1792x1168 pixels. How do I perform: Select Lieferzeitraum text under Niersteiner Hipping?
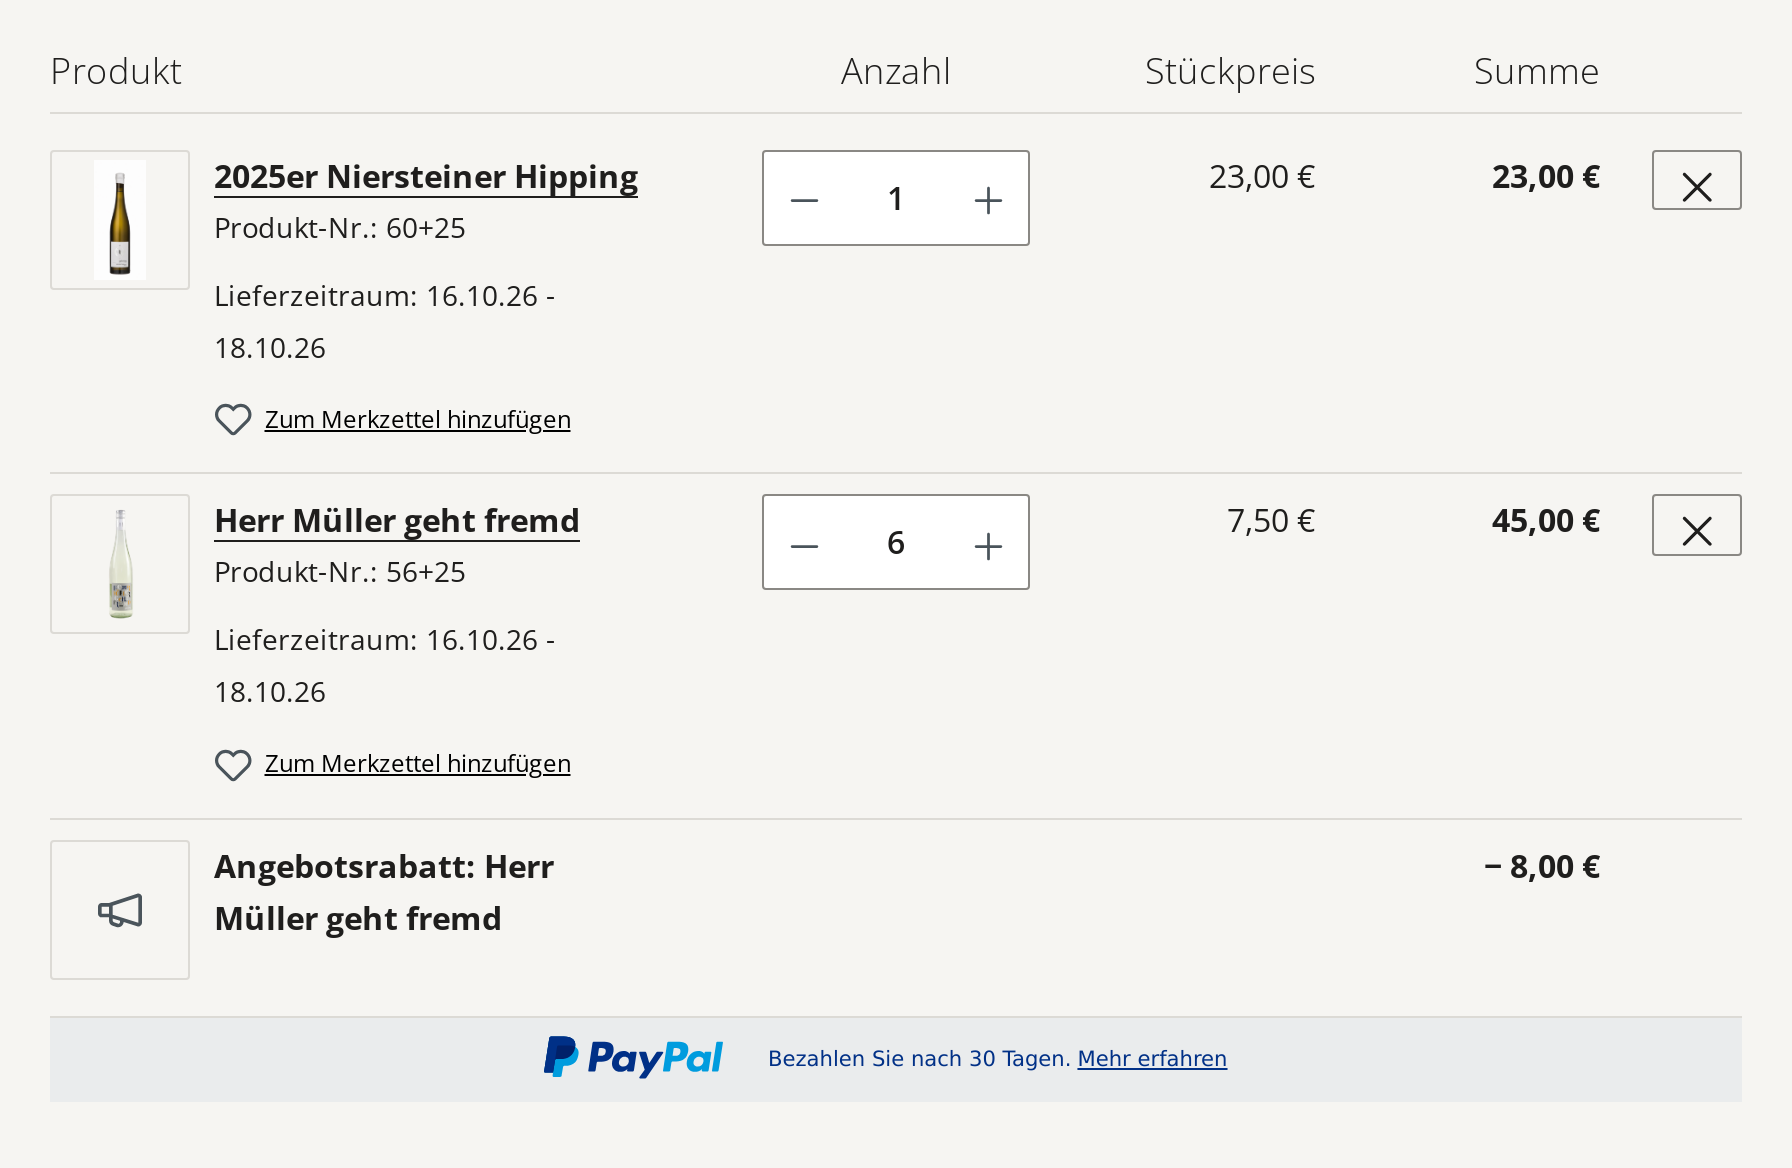click(385, 322)
